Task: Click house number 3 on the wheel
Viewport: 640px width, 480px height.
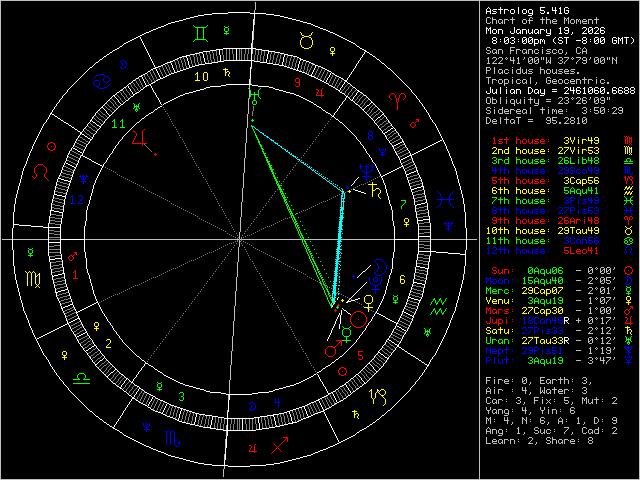Action: [x=182, y=396]
